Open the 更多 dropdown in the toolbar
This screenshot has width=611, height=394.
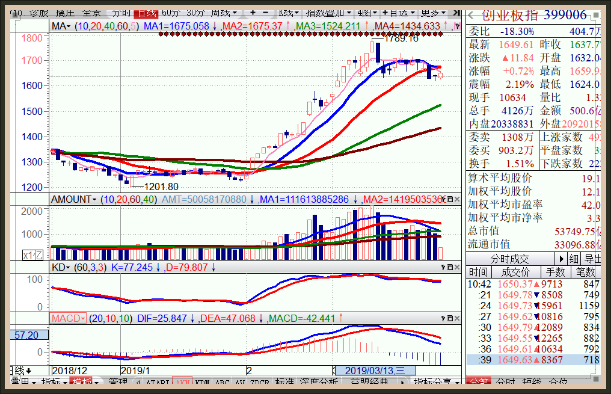click(x=433, y=14)
